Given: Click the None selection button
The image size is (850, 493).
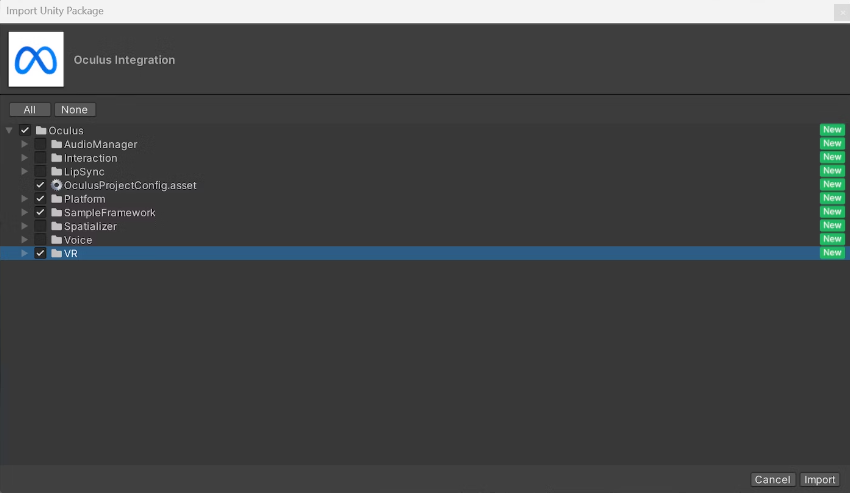Looking at the screenshot, I should point(74,110).
